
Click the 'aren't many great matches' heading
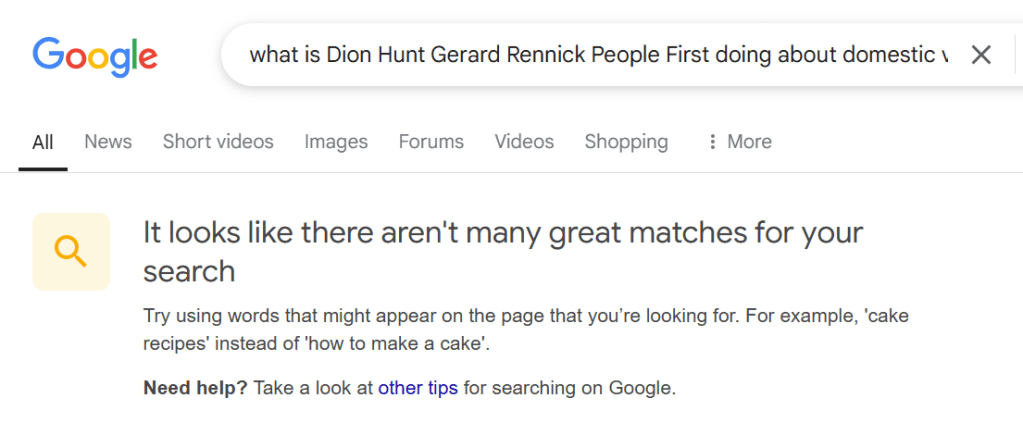(x=502, y=234)
